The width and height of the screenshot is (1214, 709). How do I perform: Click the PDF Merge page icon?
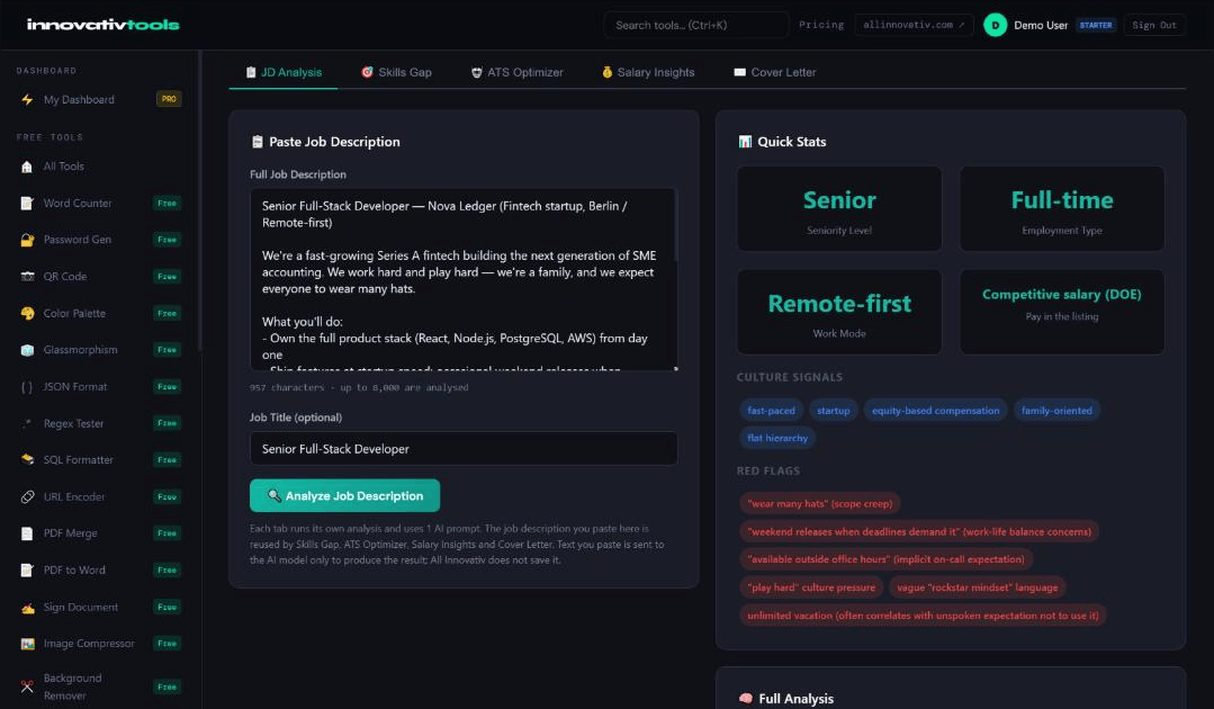pyautogui.click(x=27, y=534)
